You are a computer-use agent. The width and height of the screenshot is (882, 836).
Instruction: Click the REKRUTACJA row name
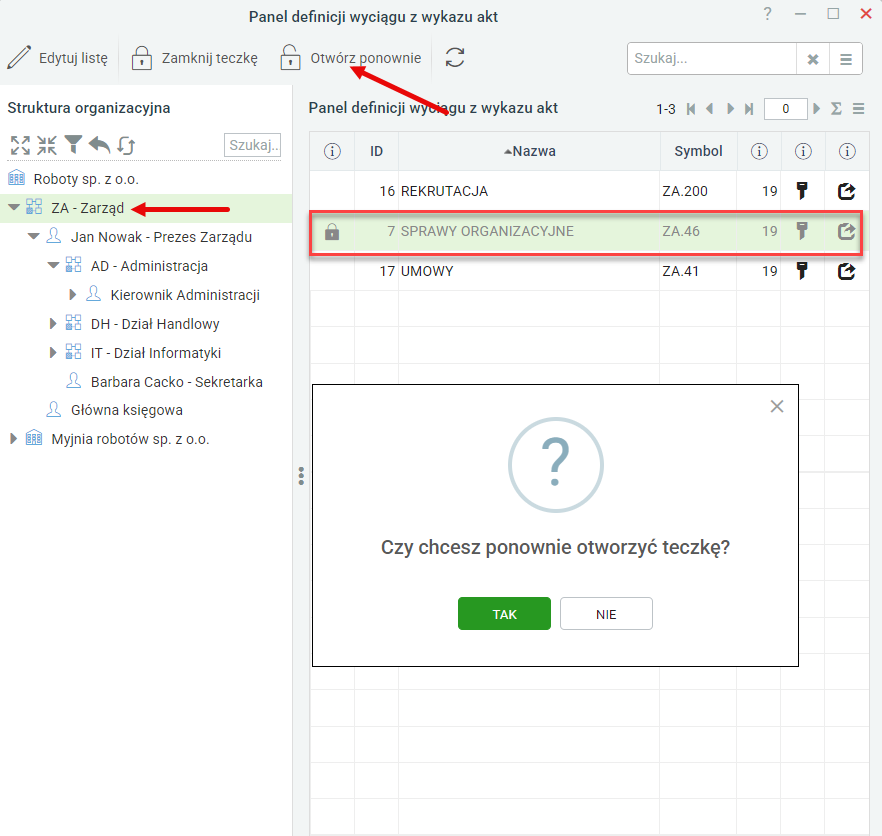[x=444, y=191]
